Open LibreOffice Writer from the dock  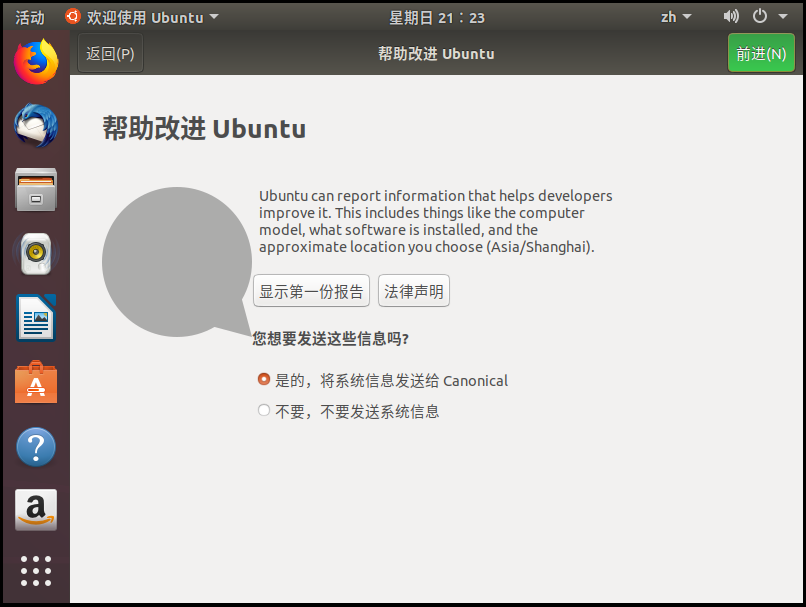click(x=36, y=318)
